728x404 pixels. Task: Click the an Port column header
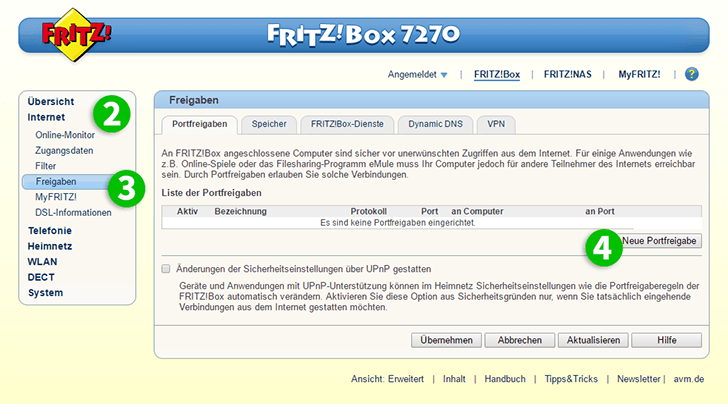click(x=600, y=211)
